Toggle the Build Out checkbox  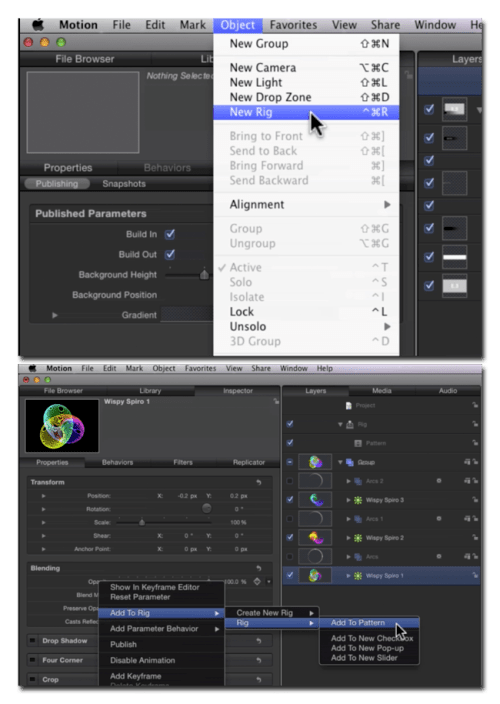pyautogui.click(x=170, y=254)
